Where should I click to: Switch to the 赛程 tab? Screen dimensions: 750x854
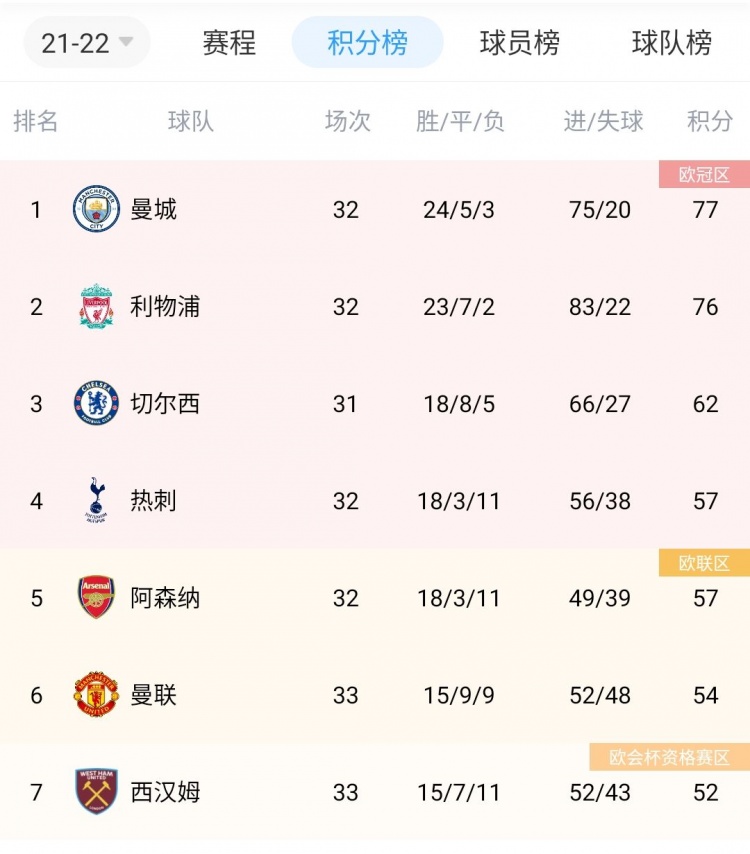tap(229, 44)
